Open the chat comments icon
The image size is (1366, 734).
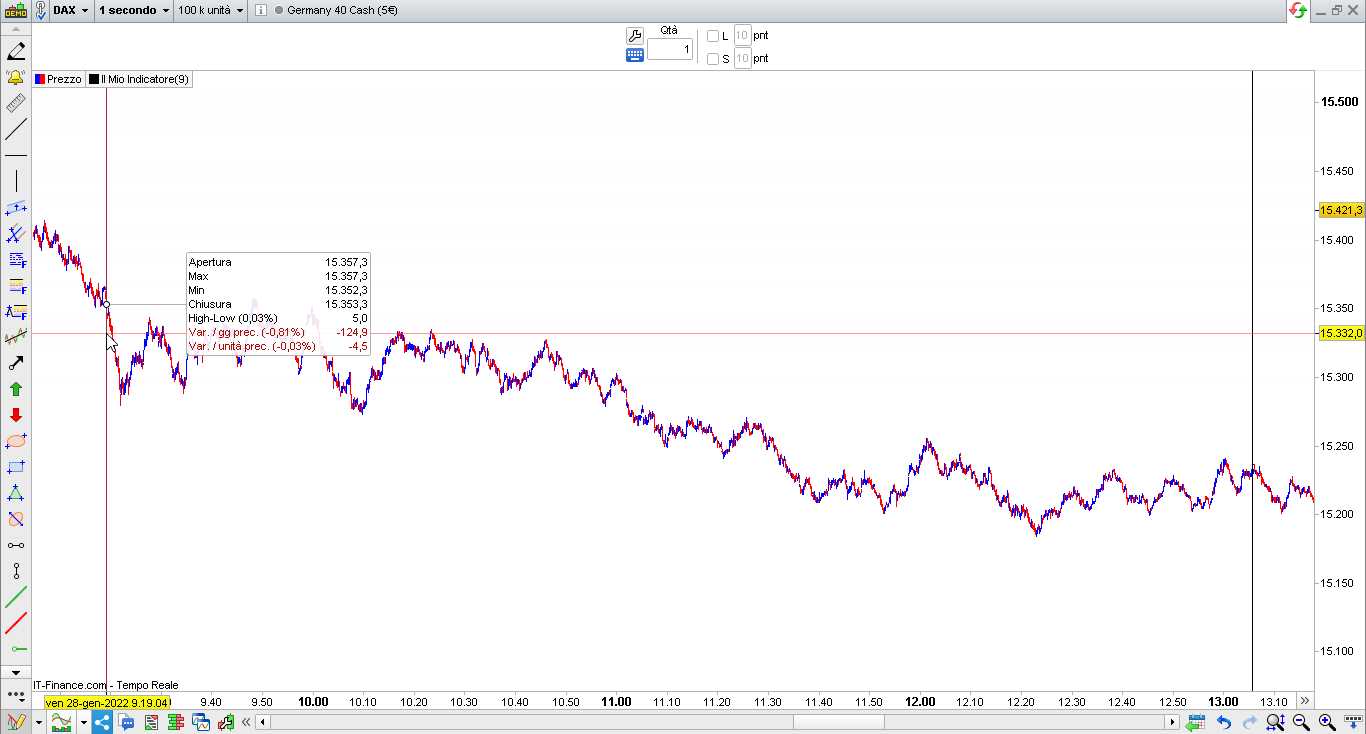point(127,722)
